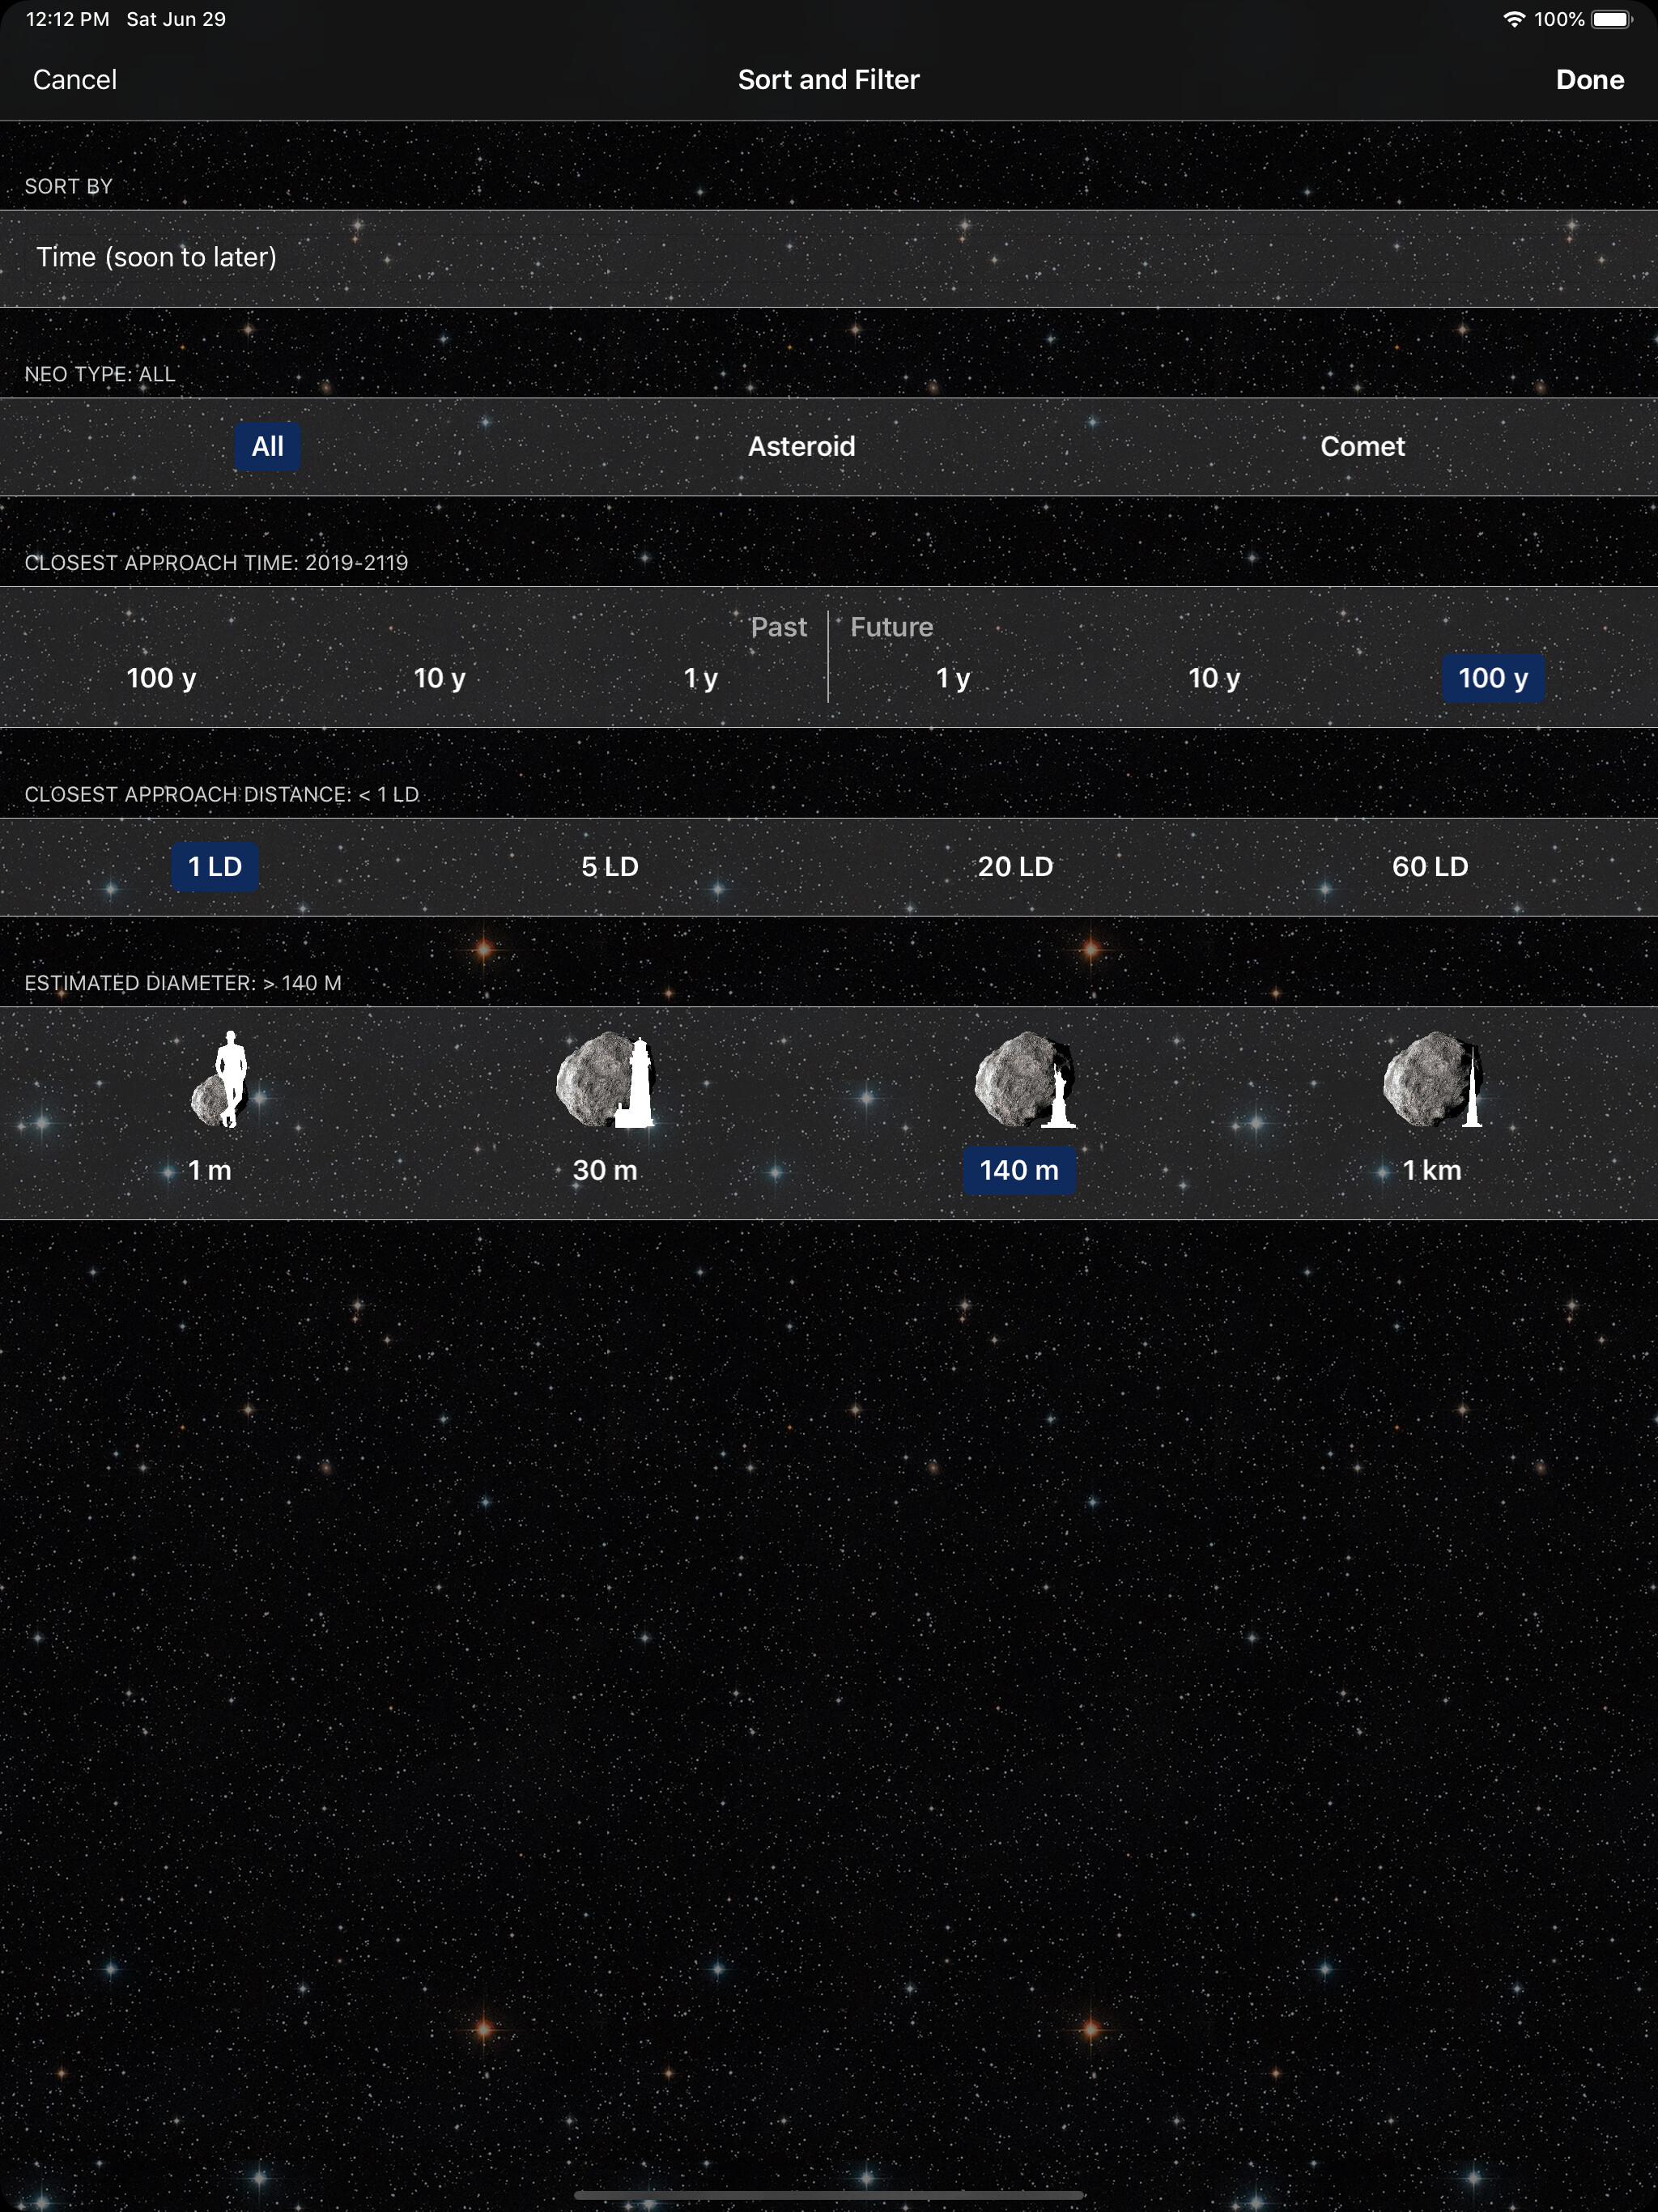Select 60 LD approach distance
Image resolution: width=1658 pixels, height=2212 pixels.
[1430, 866]
